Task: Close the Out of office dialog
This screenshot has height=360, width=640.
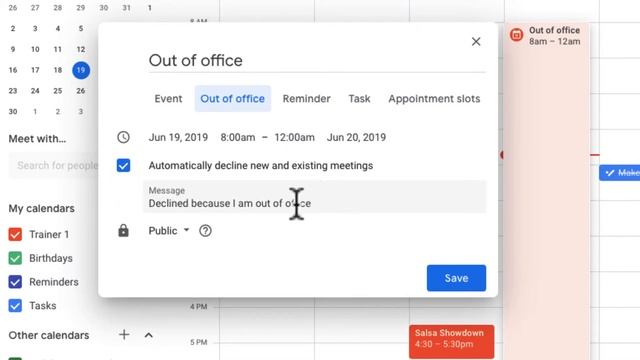Action: (x=476, y=41)
